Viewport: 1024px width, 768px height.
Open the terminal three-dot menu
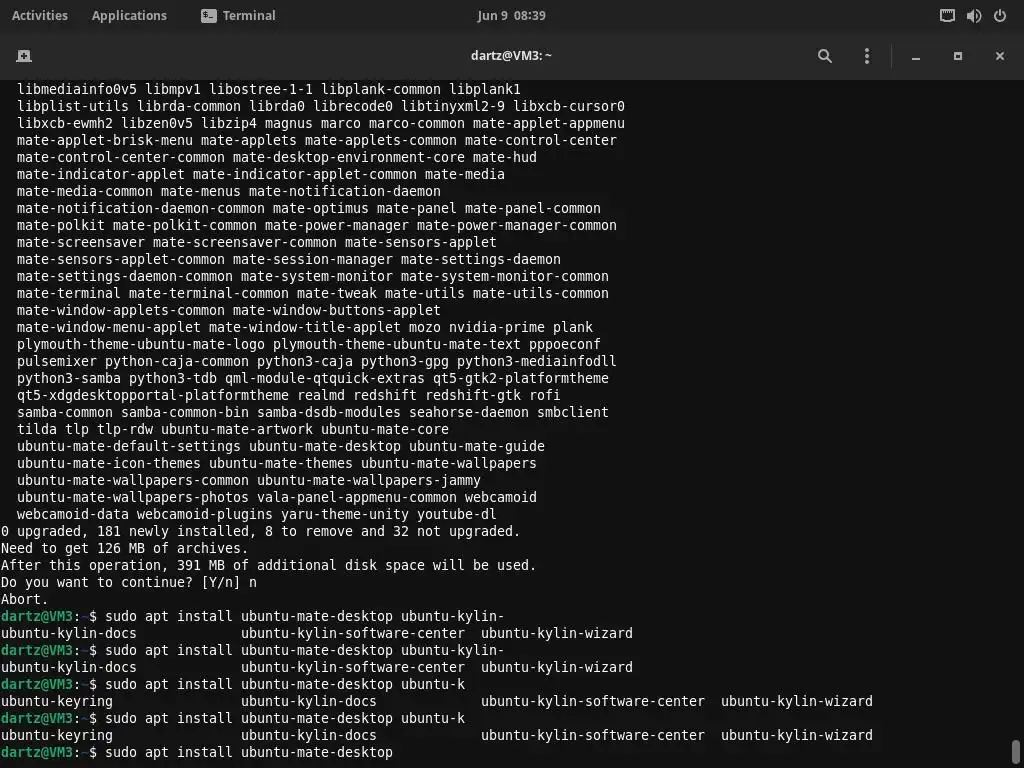tap(867, 56)
